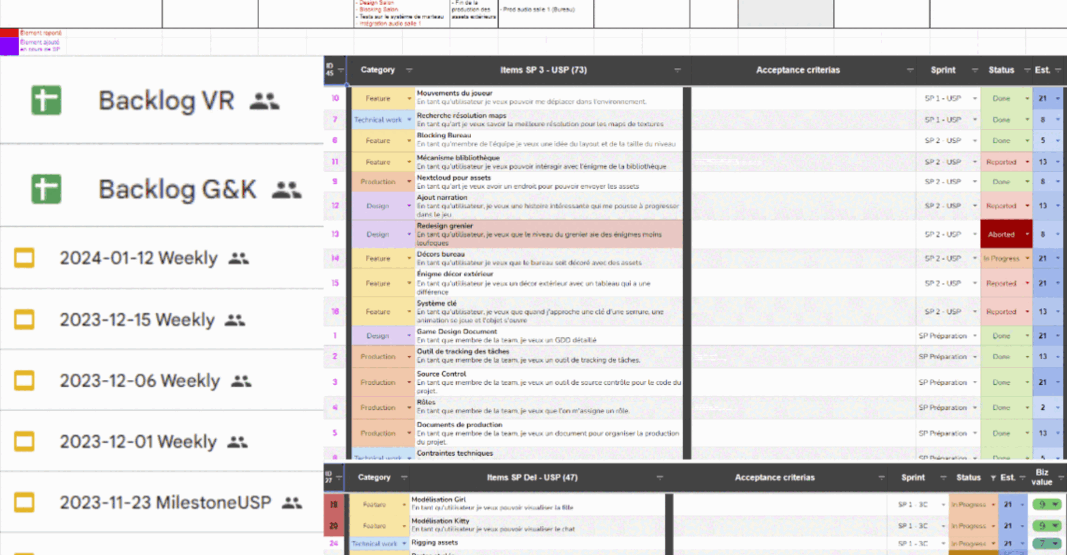
Task: Click shared people icon beside Backlog VR
Action: click(264, 101)
